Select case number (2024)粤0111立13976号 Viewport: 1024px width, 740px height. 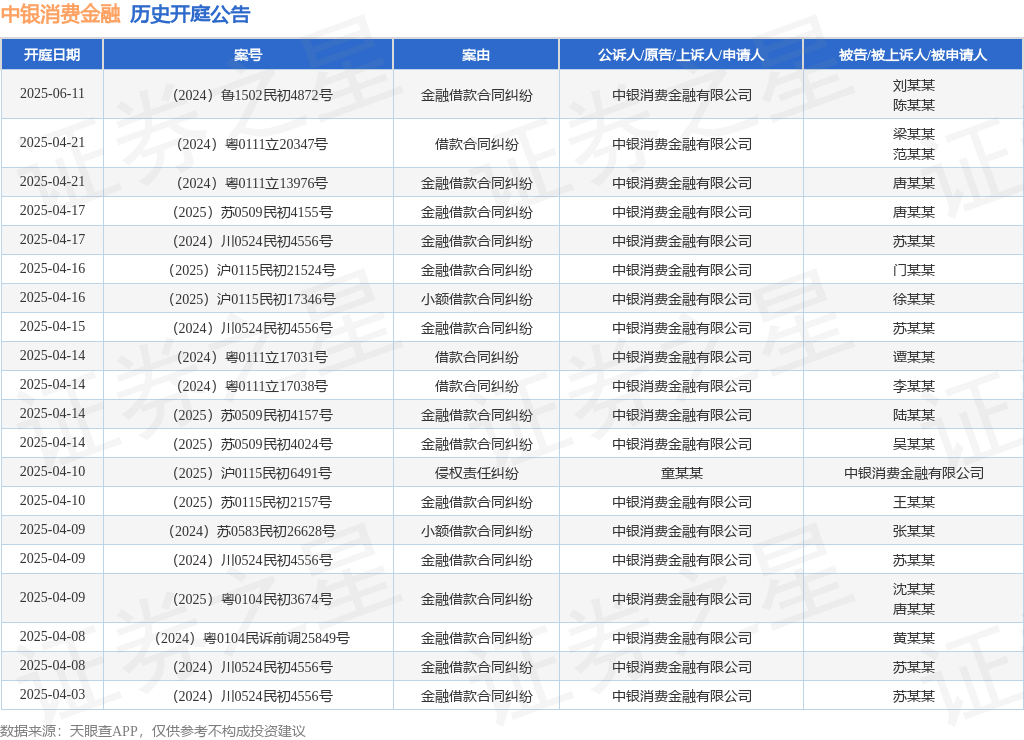(251, 184)
